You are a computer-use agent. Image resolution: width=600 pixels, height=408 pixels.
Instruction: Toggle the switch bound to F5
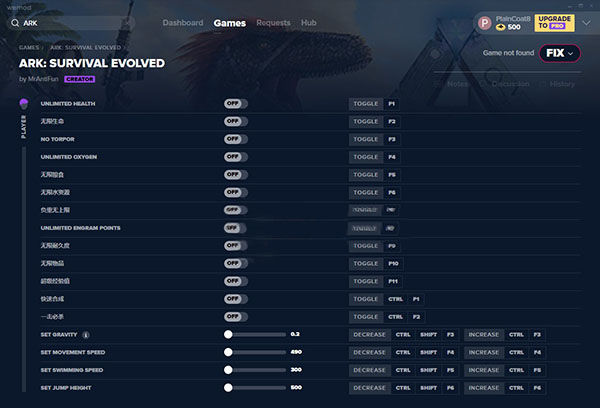coord(236,175)
